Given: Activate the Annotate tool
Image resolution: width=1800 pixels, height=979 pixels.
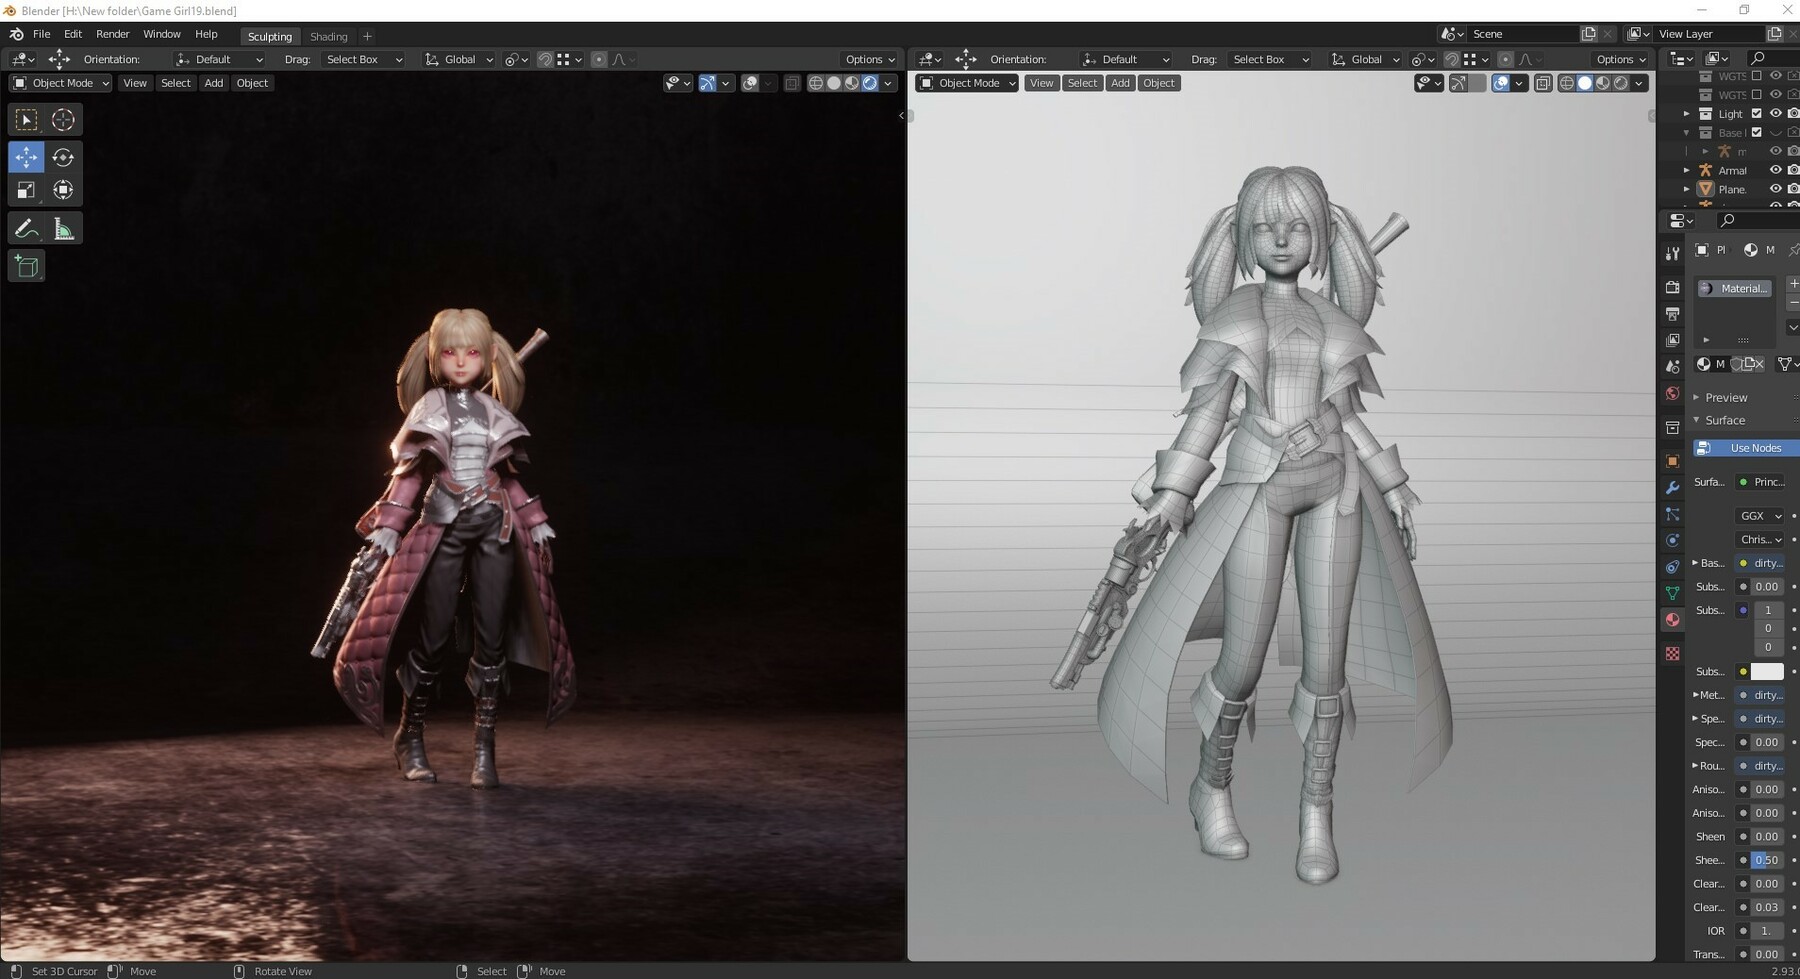Looking at the screenshot, I should click(x=25, y=227).
